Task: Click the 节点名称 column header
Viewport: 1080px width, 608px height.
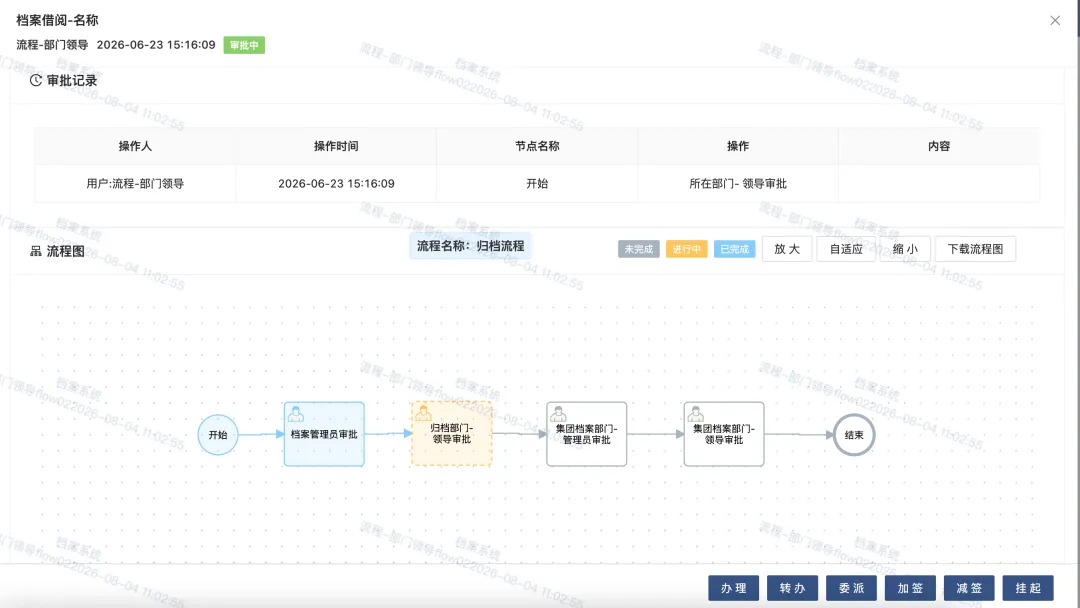Action: coord(537,146)
